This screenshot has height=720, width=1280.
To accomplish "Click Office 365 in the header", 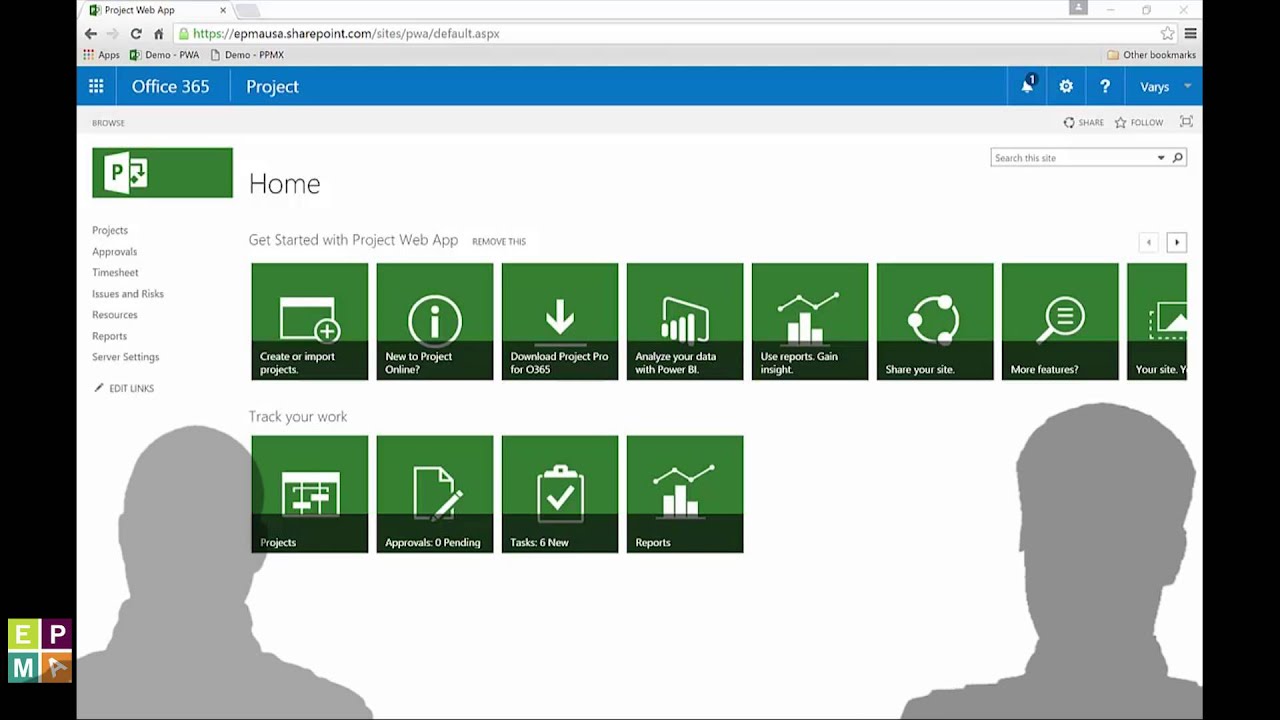I will pyautogui.click(x=171, y=86).
